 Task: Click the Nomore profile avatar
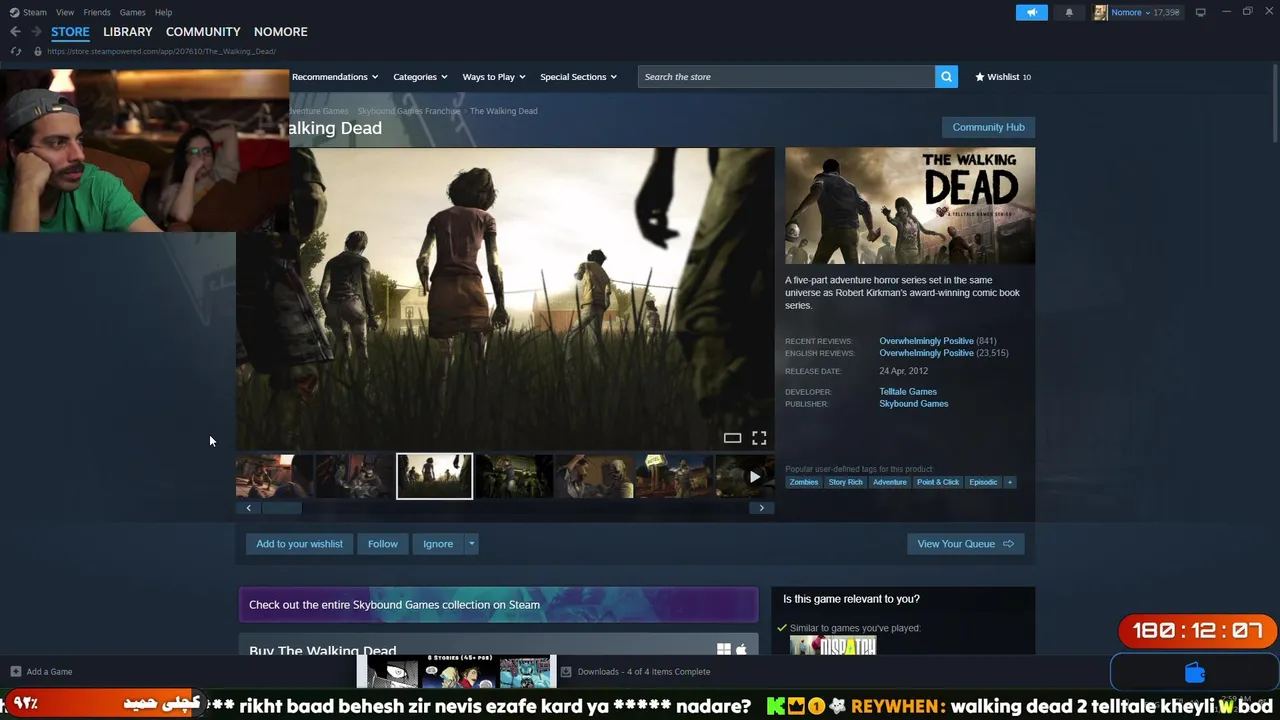click(1101, 12)
